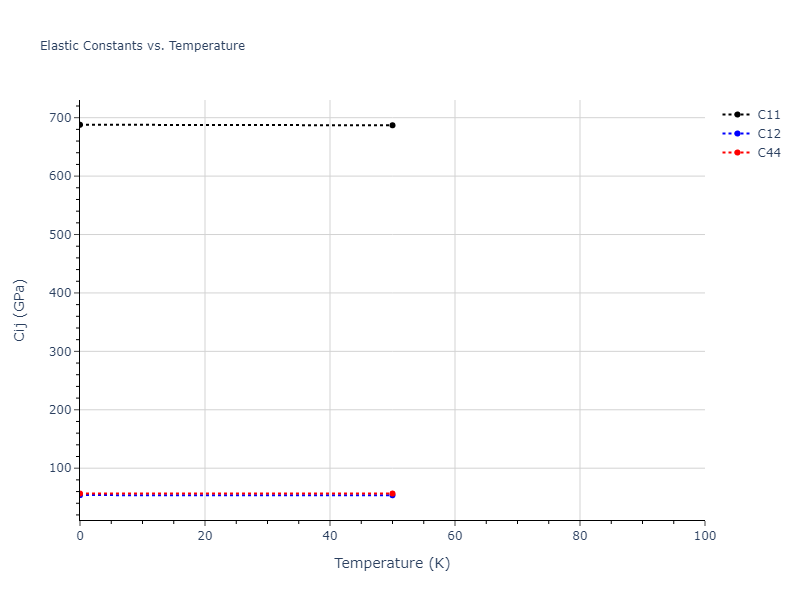The width and height of the screenshot is (800, 600).
Task: Click the x-axis tick label '20'
Action: coord(205,536)
